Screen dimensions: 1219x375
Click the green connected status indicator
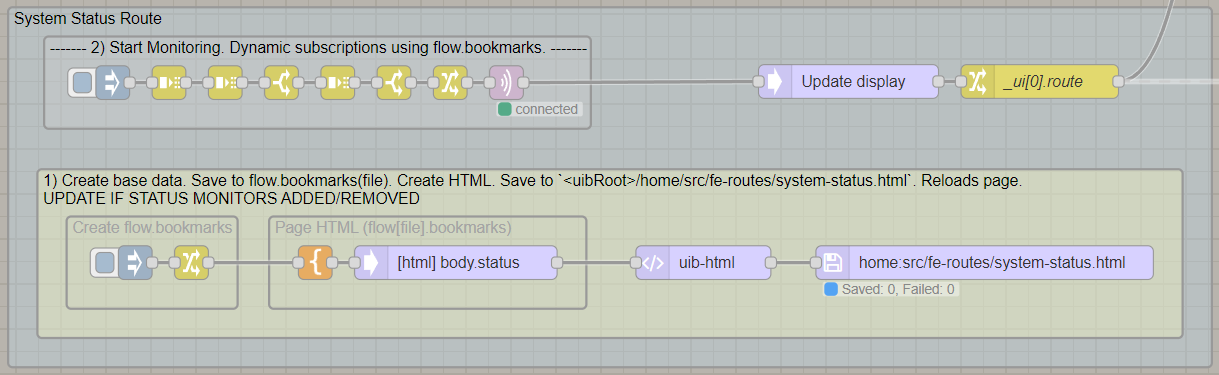coord(504,109)
